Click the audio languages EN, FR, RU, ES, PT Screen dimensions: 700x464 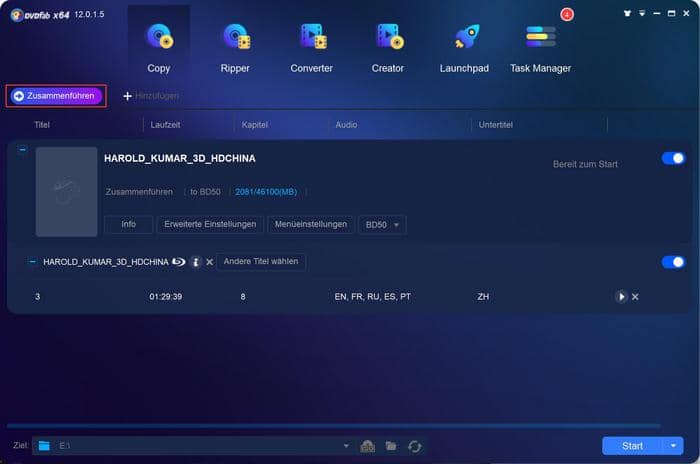pyautogui.click(x=372, y=297)
